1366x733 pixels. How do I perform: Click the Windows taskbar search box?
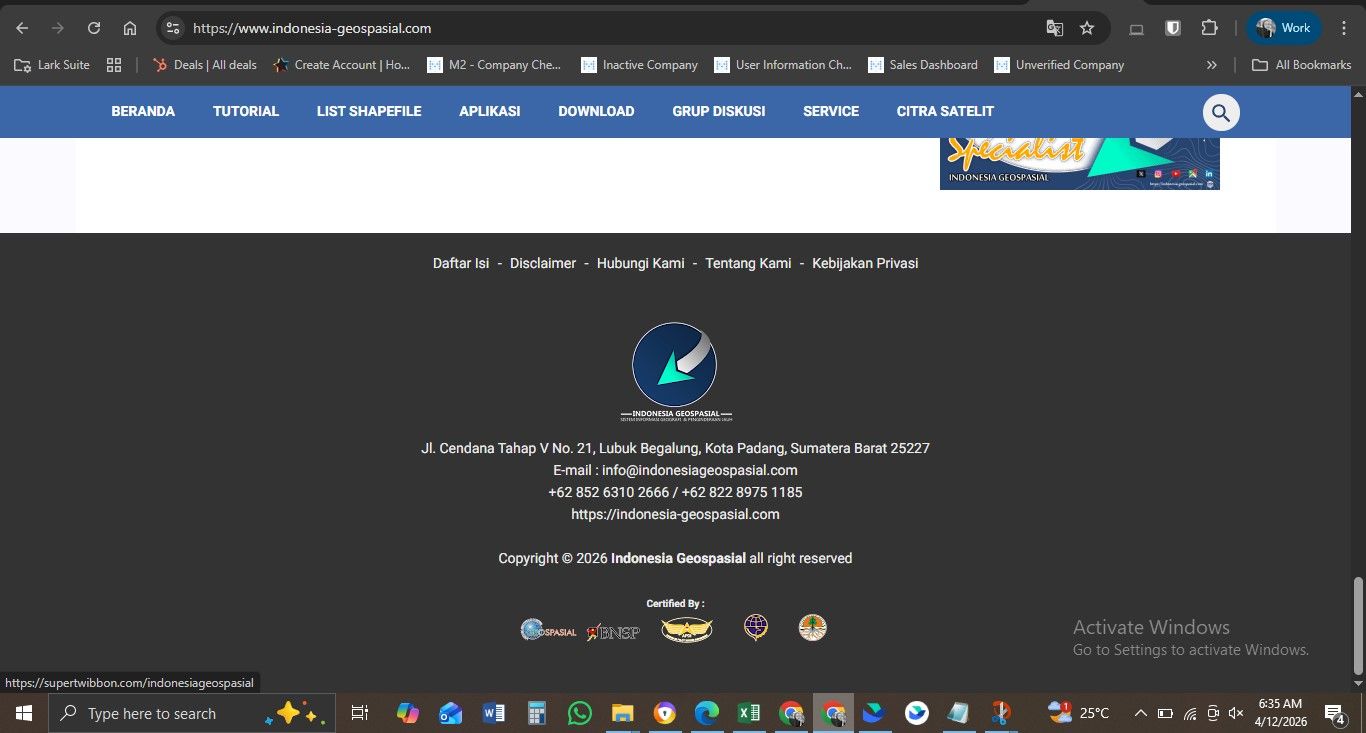point(191,713)
